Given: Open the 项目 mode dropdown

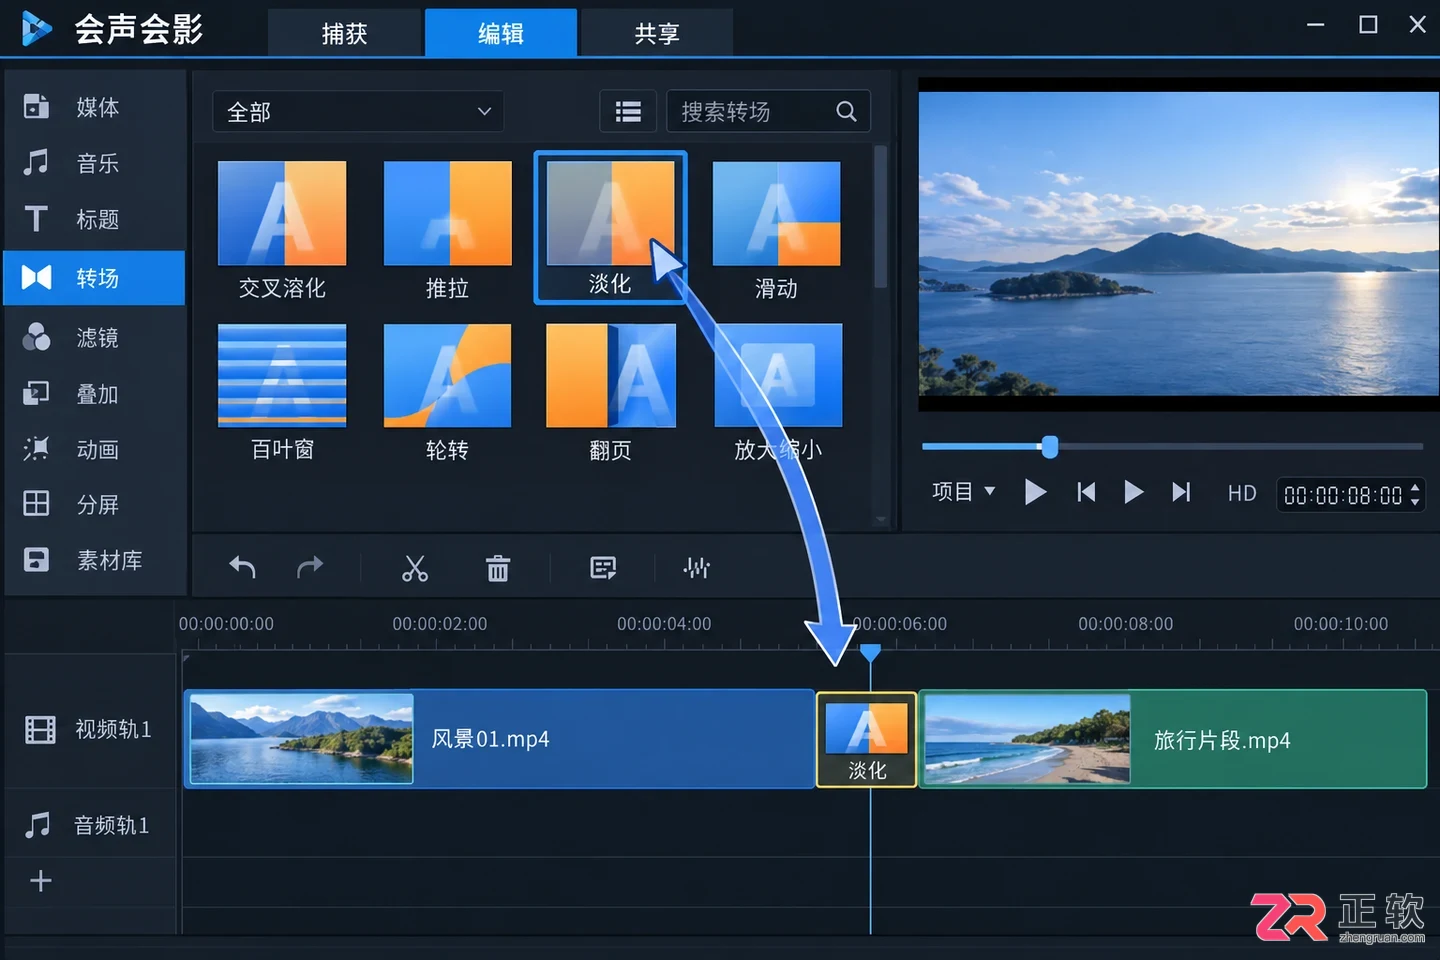Looking at the screenshot, I should [x=964, y=491].
